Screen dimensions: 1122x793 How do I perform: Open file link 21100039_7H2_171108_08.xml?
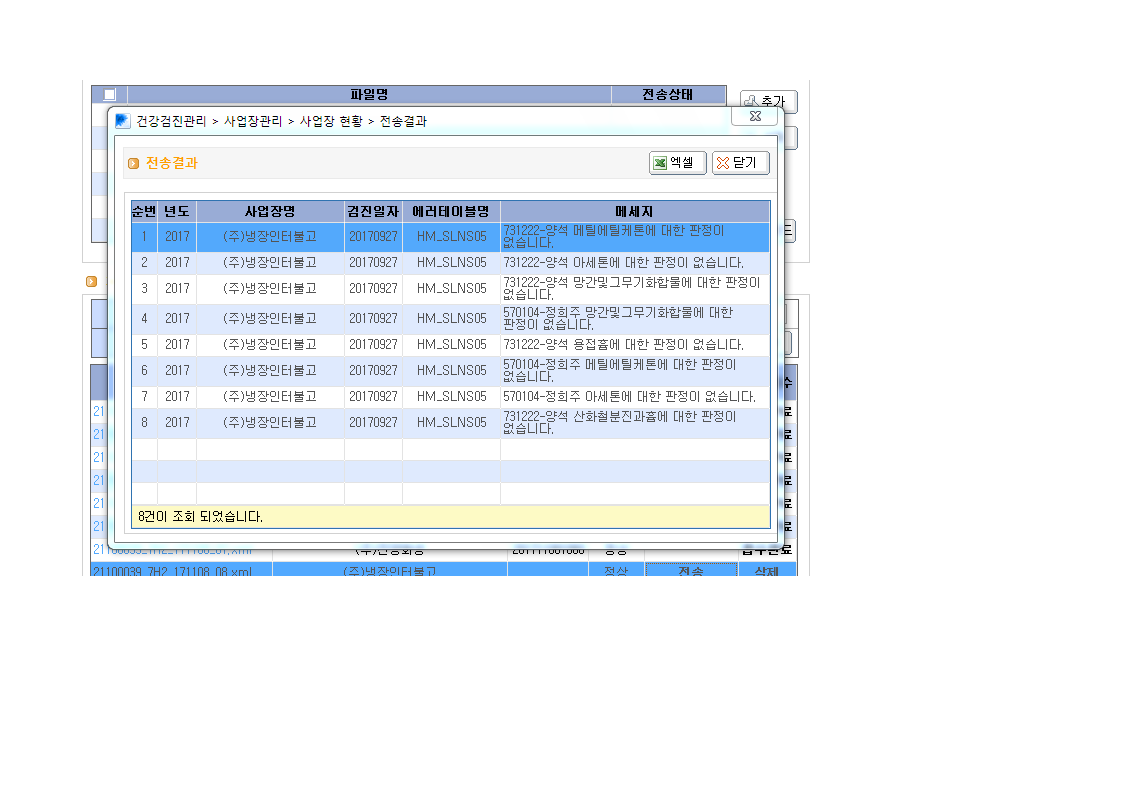point(172,571)
